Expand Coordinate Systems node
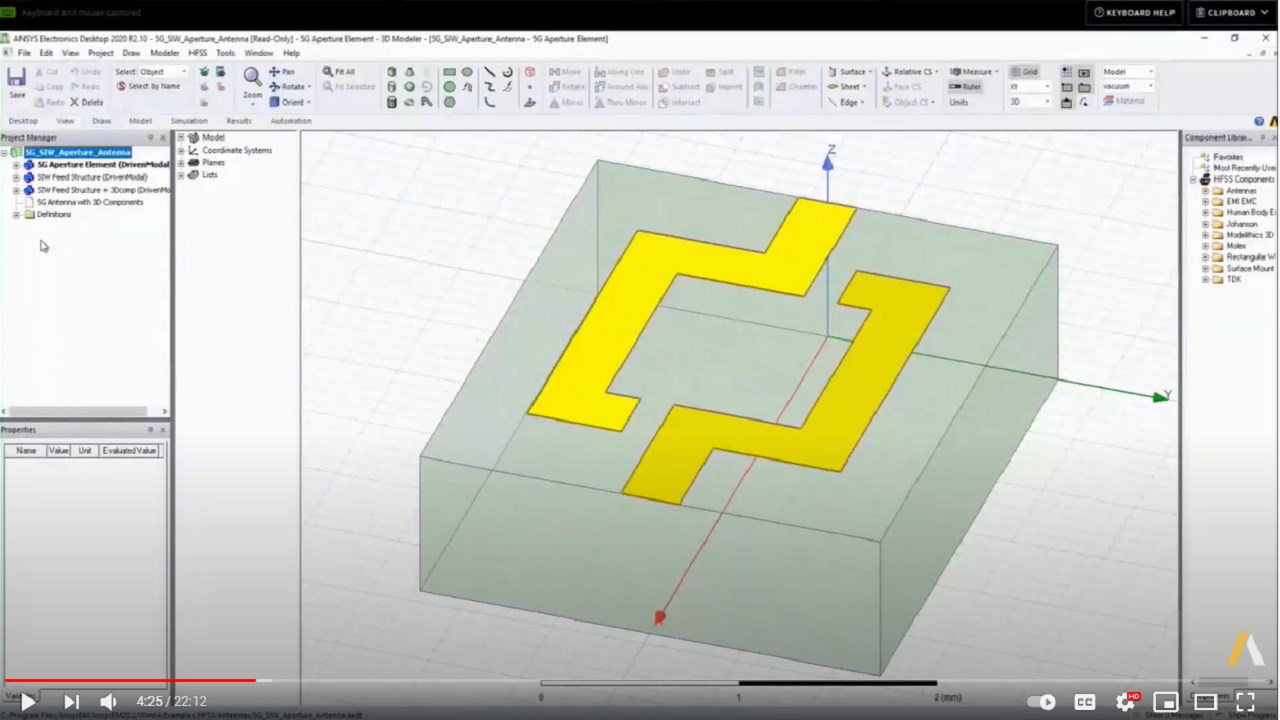The image size is (1280, 720). [181, 150]
